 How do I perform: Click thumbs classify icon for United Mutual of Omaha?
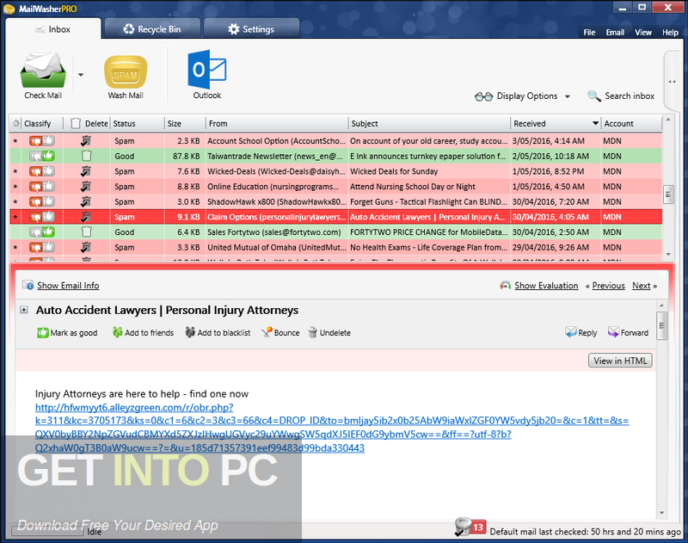(x=42, y=247)
